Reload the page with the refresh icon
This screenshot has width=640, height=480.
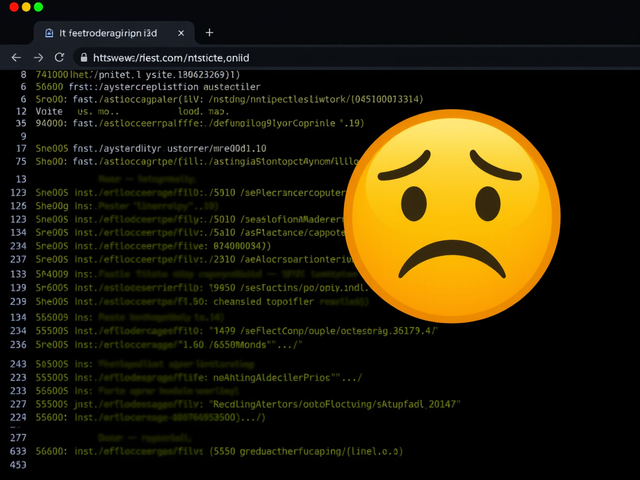60,58
